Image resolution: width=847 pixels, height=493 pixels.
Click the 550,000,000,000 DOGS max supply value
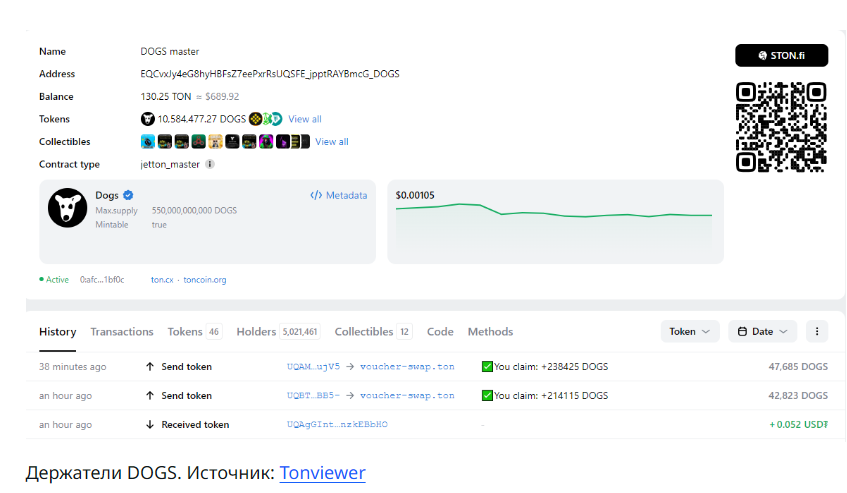click(194, 210)
